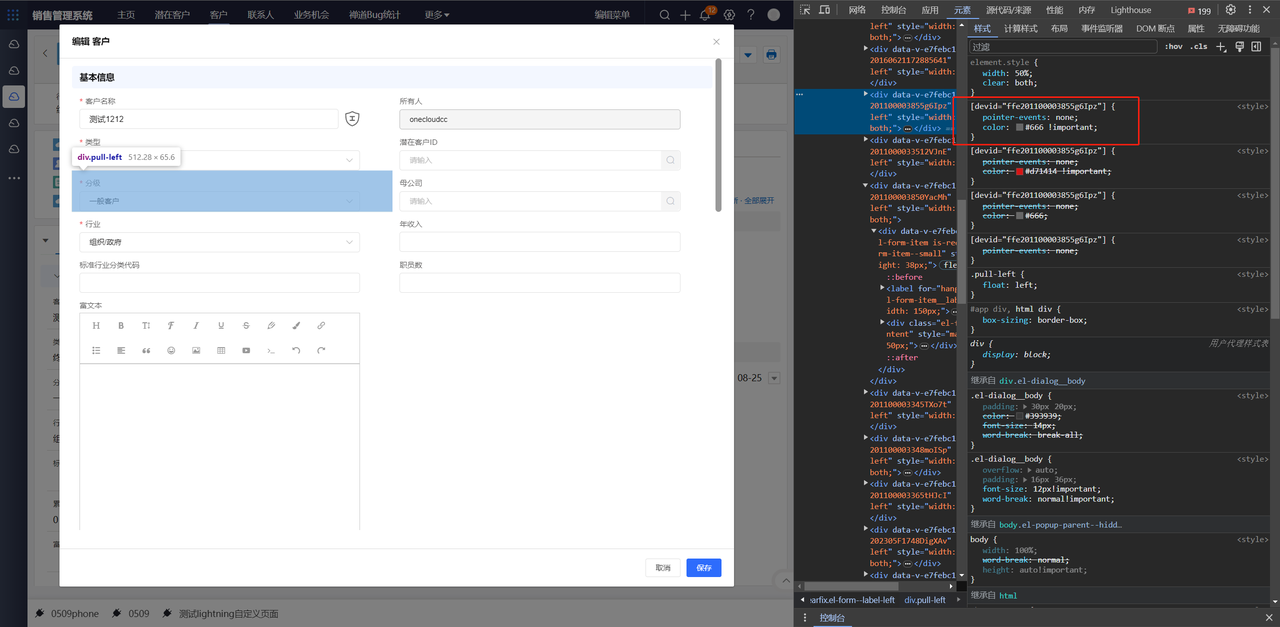Viewport: 1280px width, 627px height.
Task: Click the underline icon in editor toolbar
Action: point(221,326)
